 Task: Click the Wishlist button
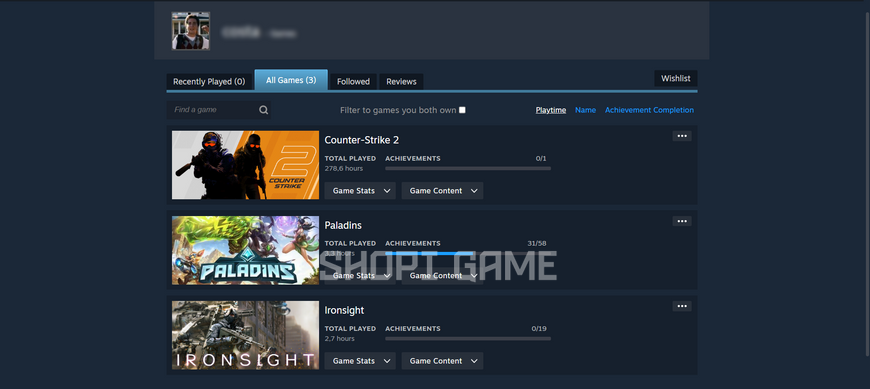[676, 78]
